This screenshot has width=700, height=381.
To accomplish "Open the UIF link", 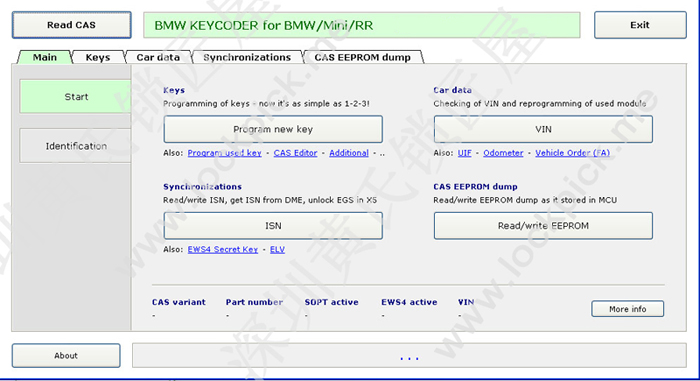I will [x=464, y=153].
